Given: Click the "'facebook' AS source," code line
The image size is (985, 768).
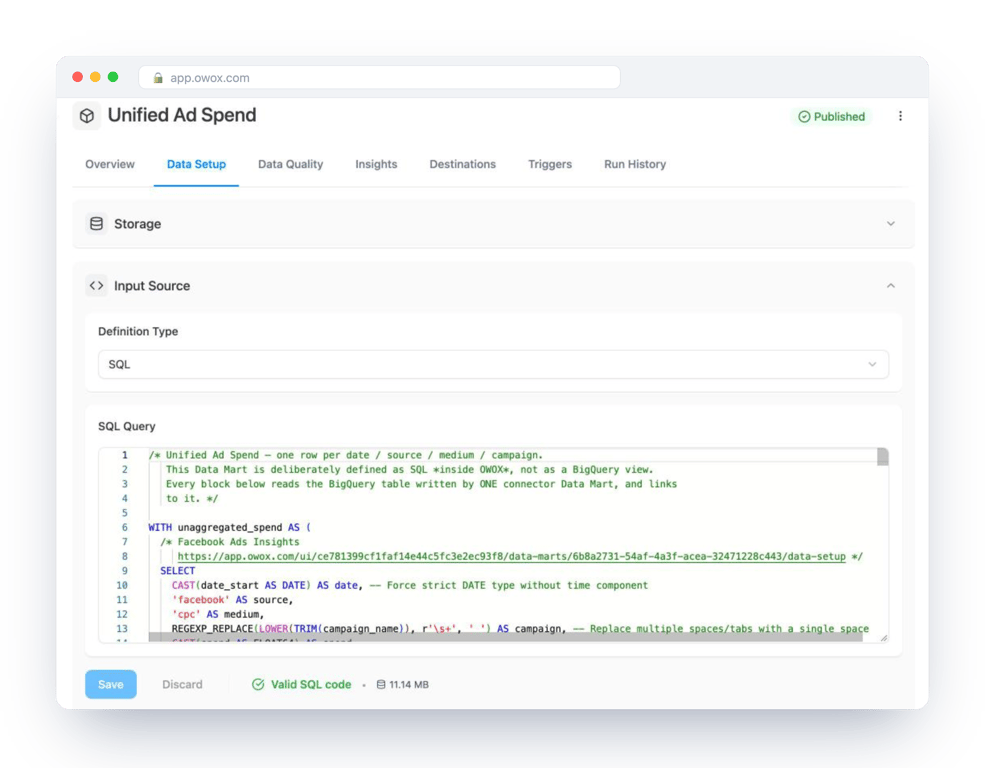Looking at the screenshot, I should pyautogui.click(x=232, y=600).
